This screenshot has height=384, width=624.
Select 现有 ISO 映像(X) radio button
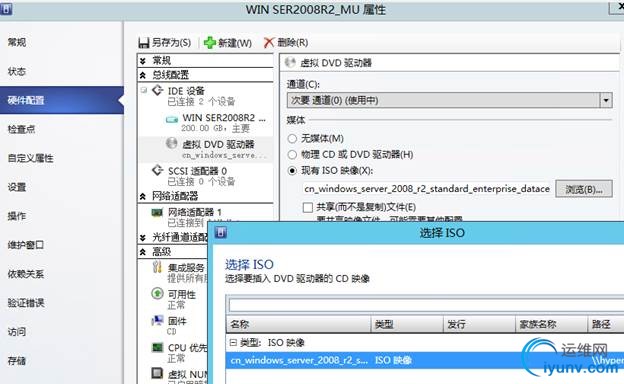[x=292, y=171]
